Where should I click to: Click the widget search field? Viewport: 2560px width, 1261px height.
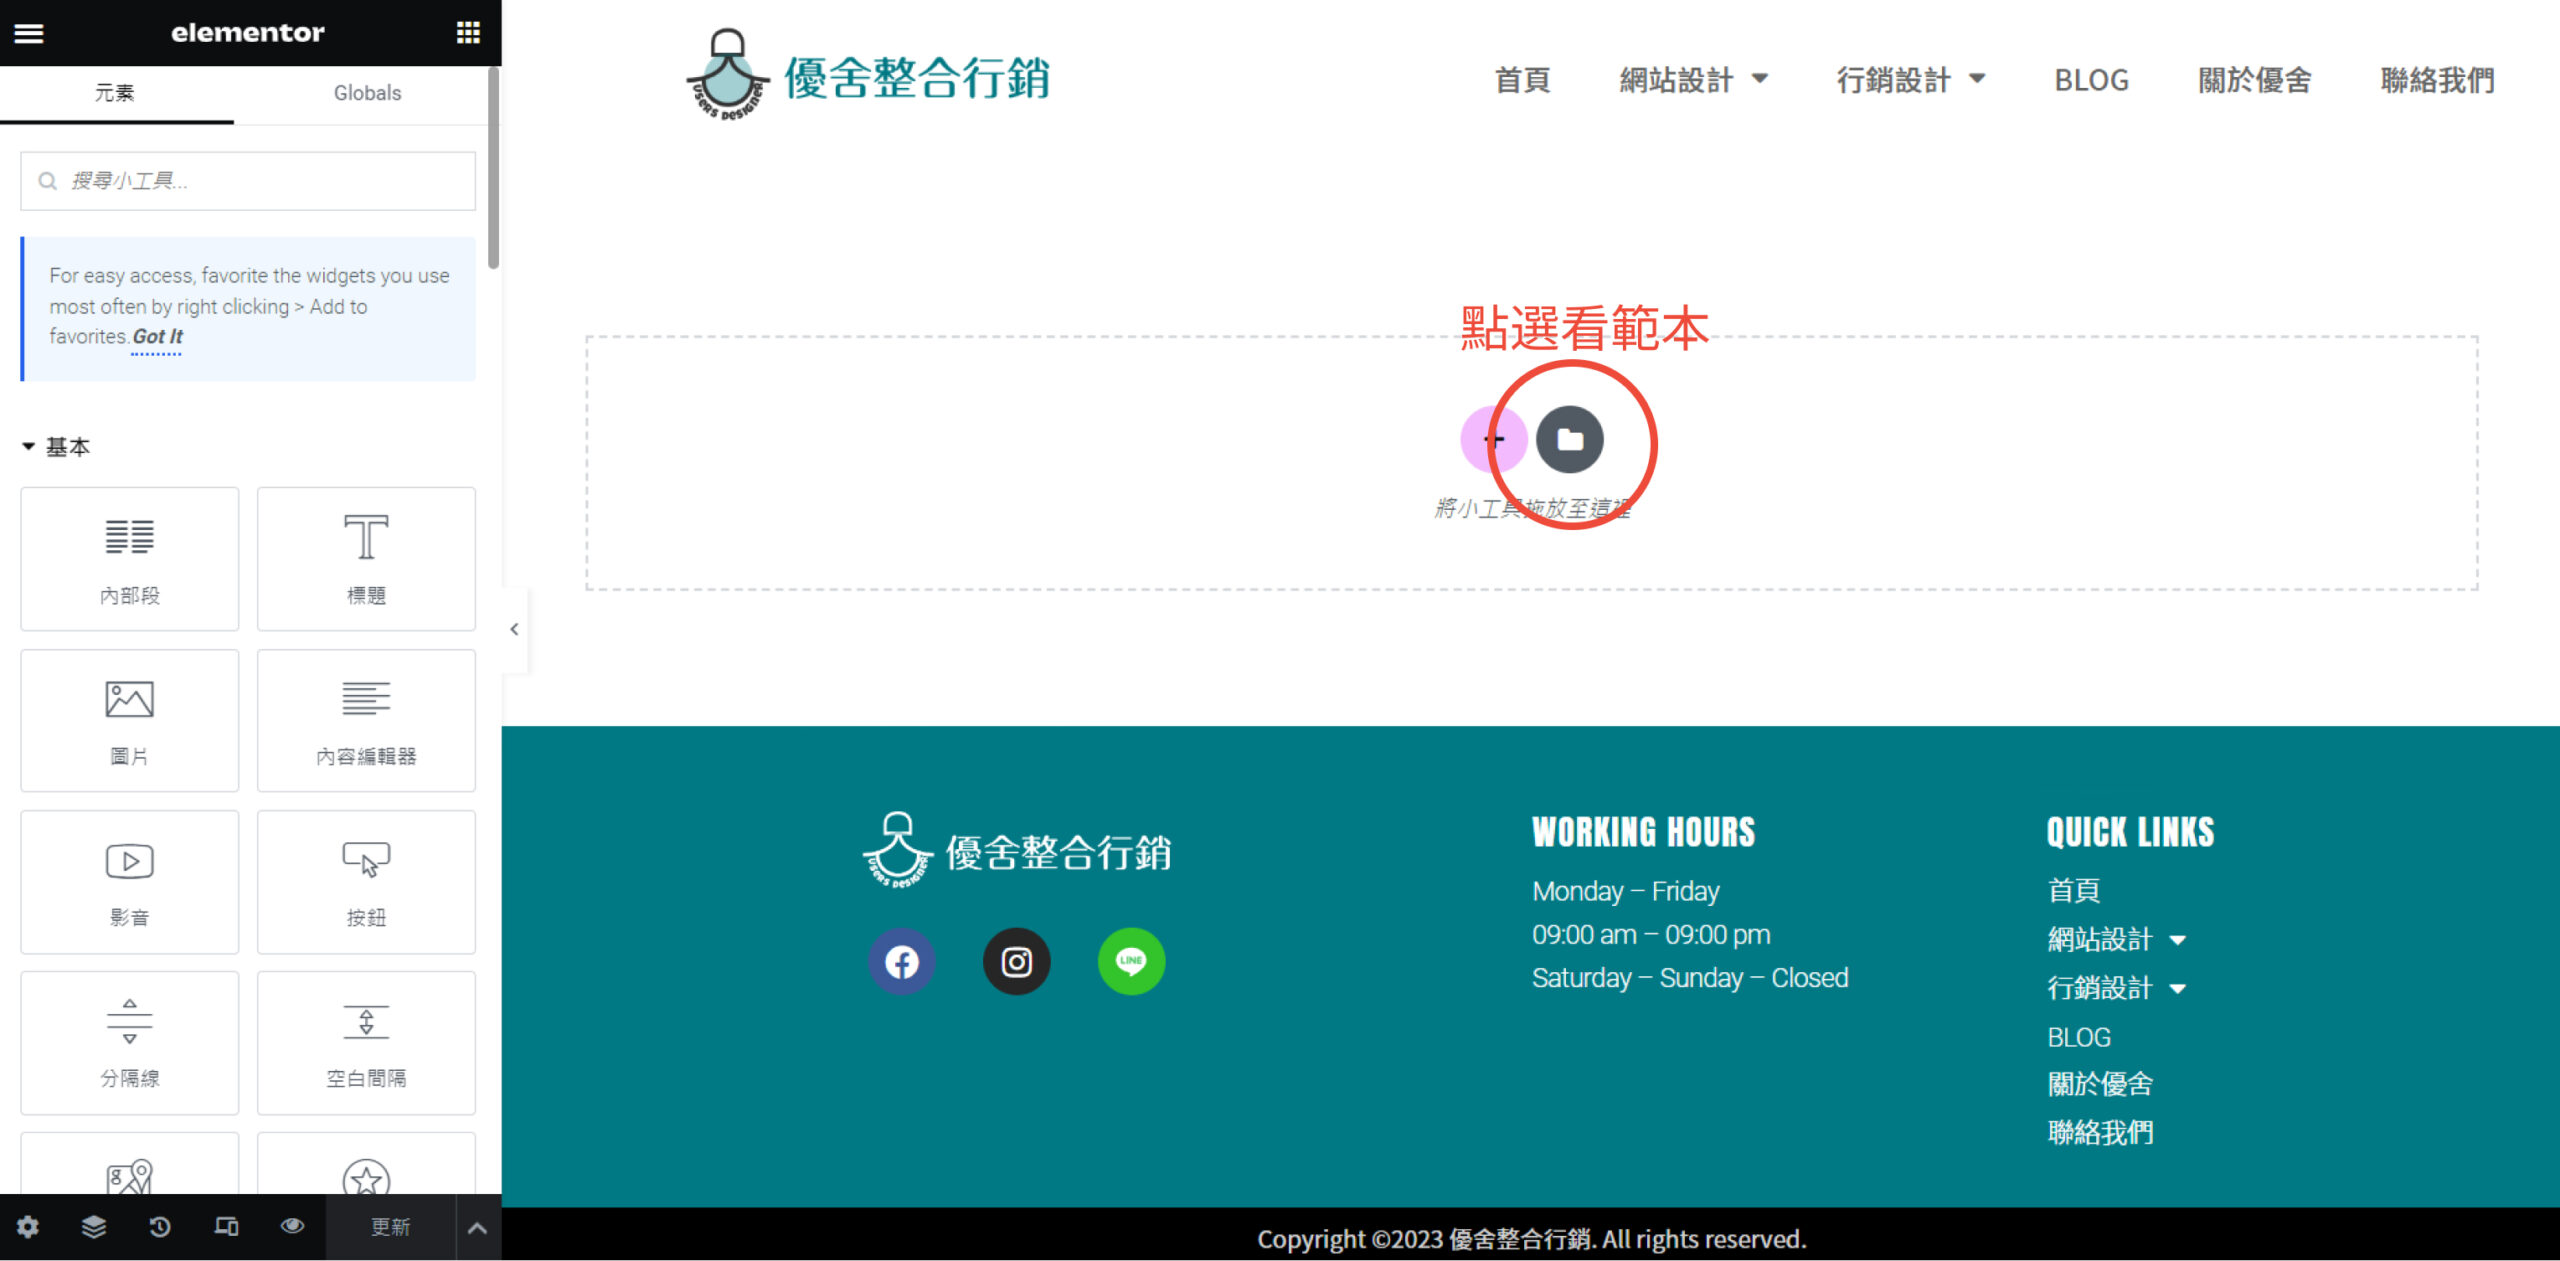click(248, 181)
